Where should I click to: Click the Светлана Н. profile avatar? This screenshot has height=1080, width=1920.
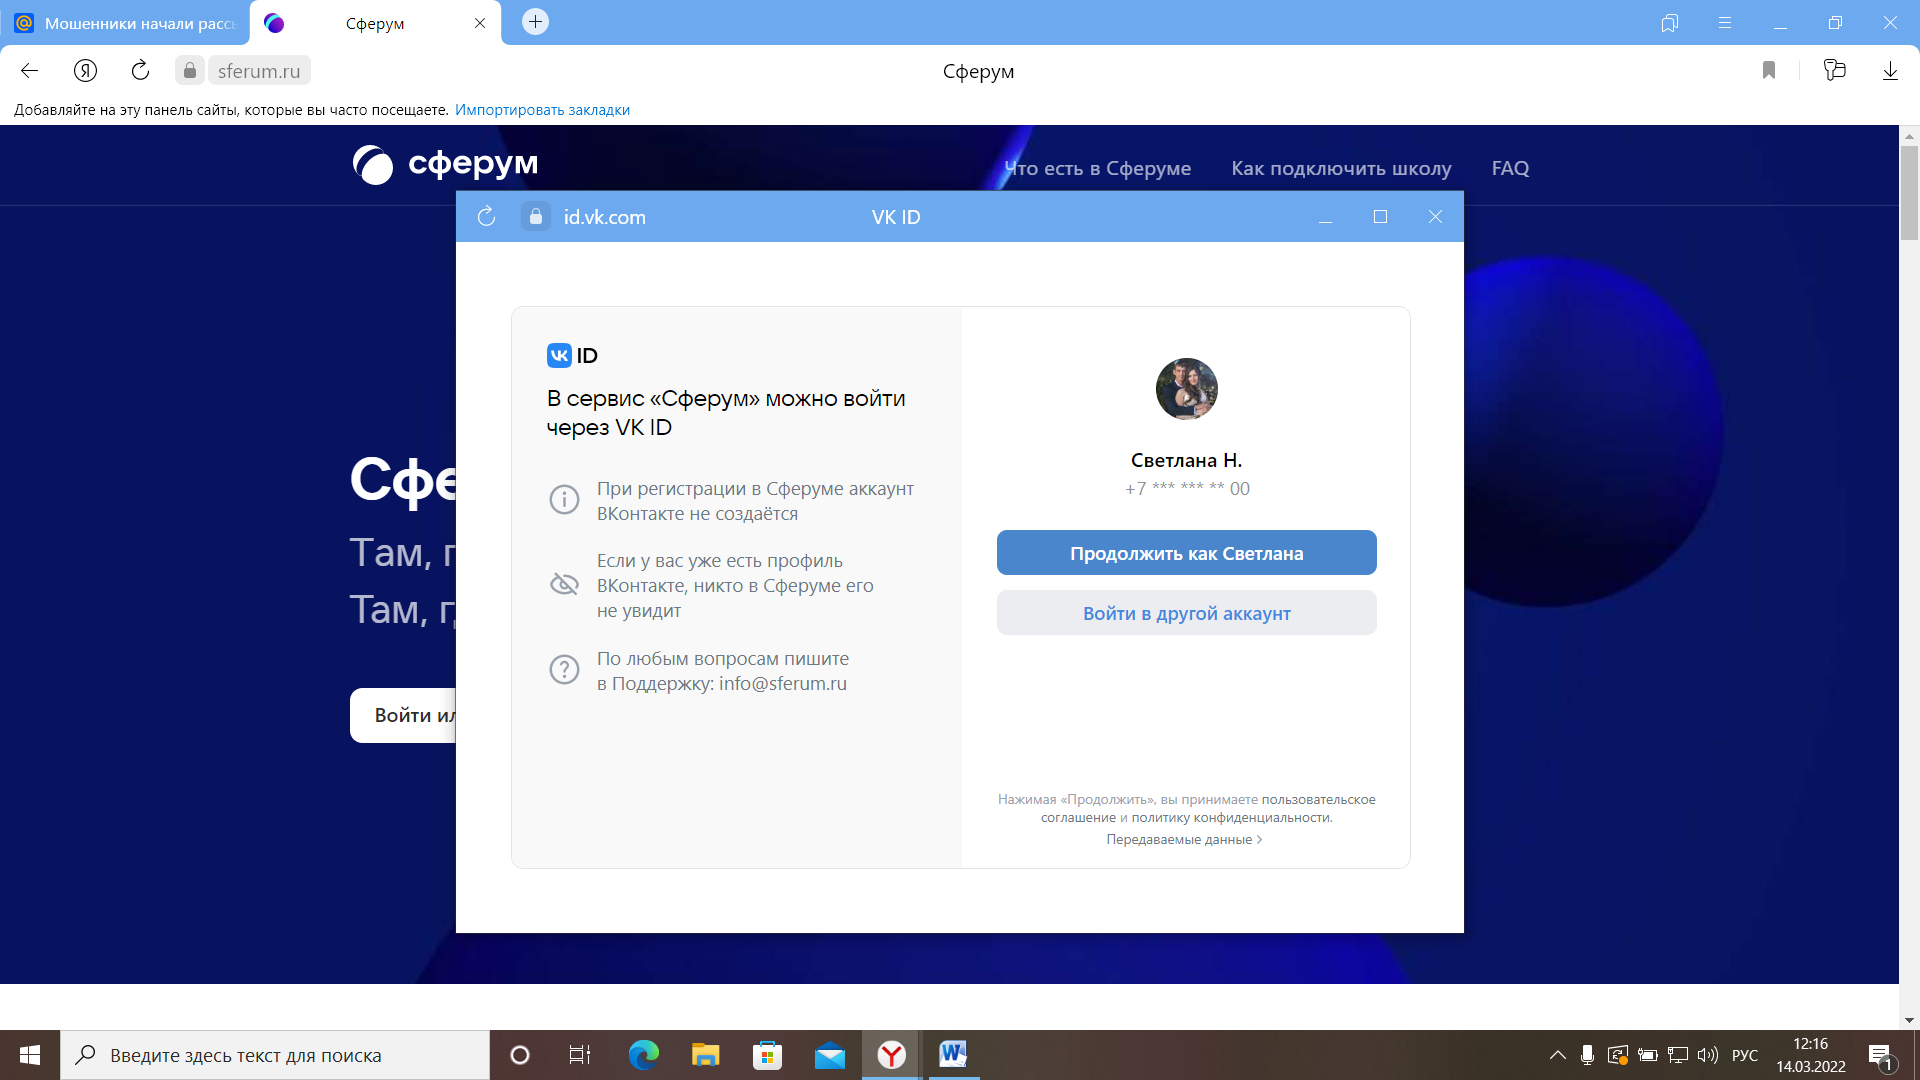pyautogui.click(x=1187, y=389)
